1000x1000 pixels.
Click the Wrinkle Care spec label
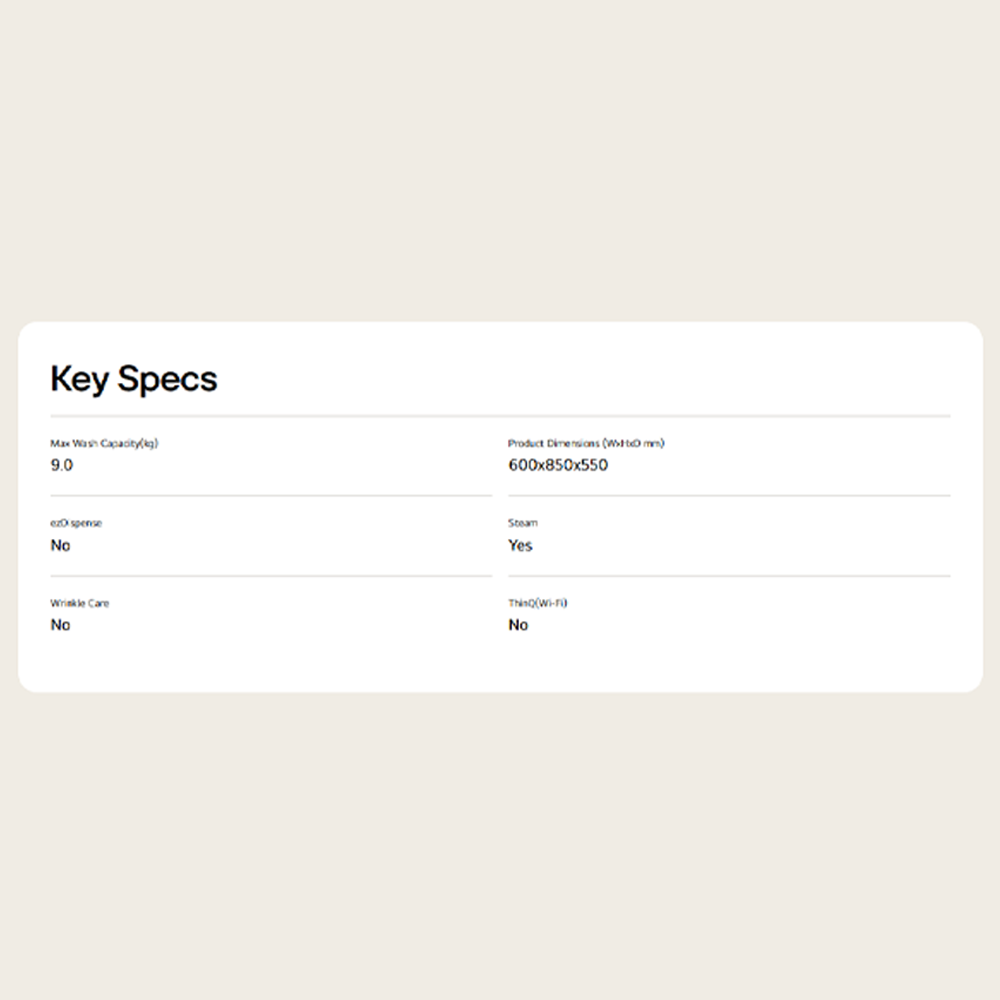(x=80, y=603)
